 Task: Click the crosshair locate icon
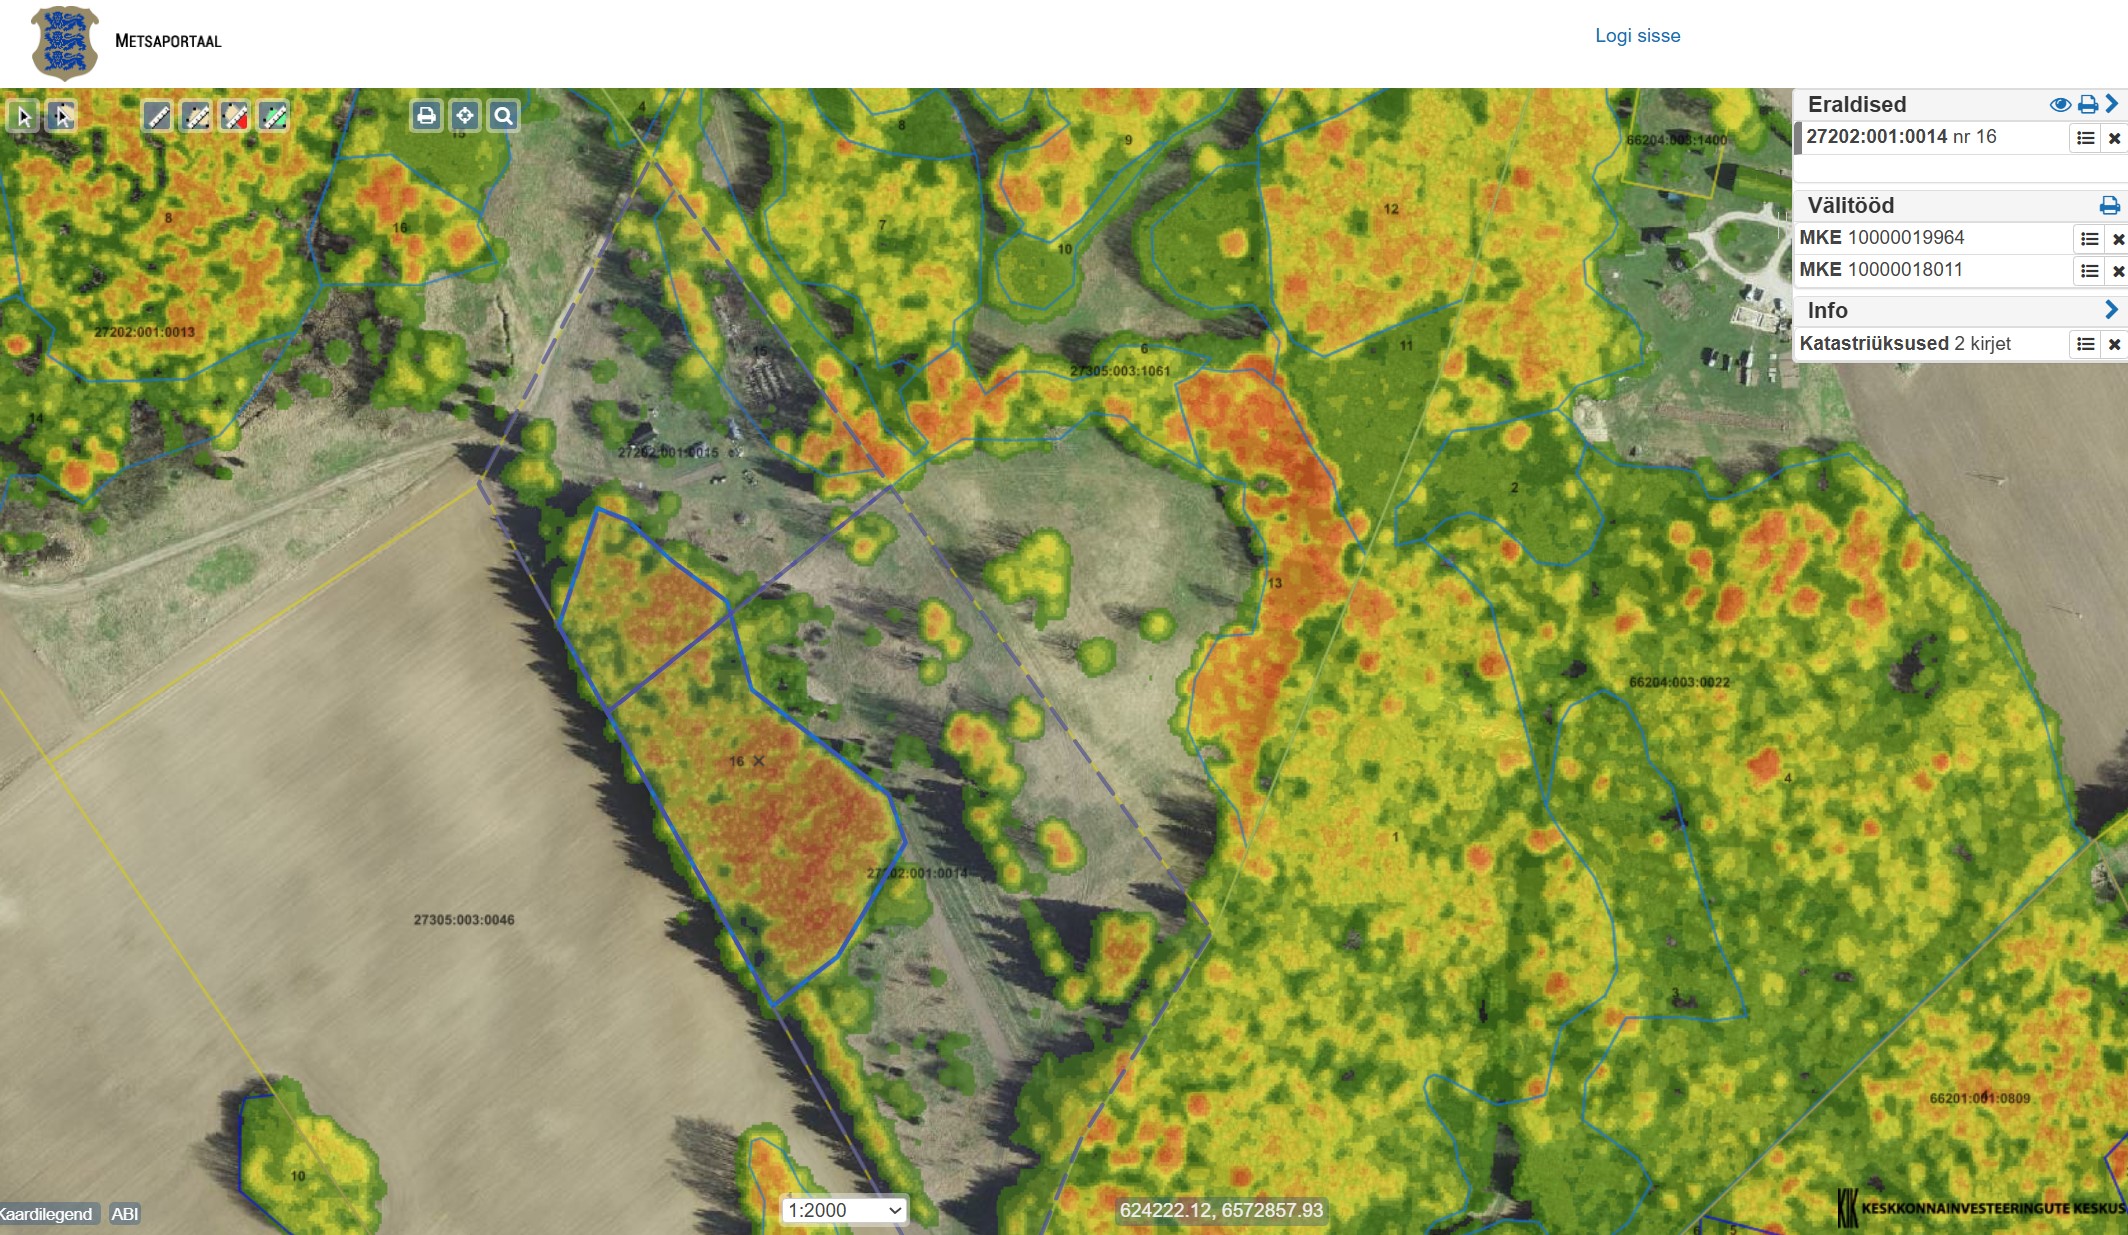[x=465, y=116]
